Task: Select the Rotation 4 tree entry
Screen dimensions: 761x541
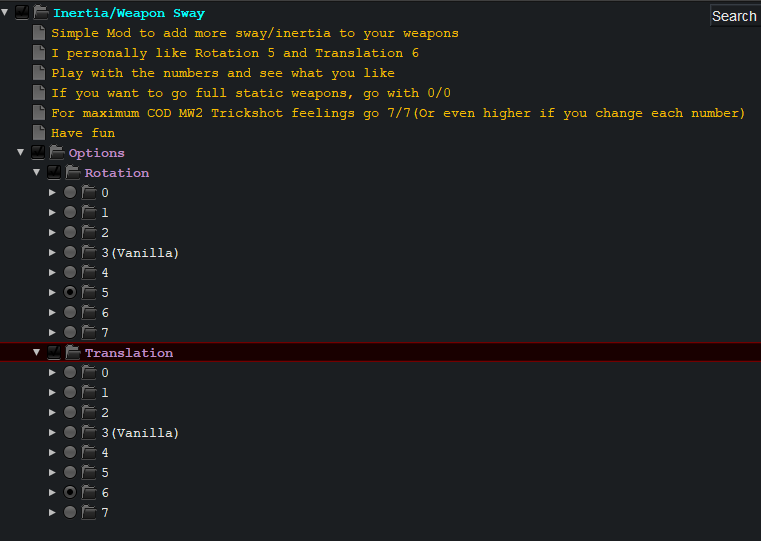Action: 105,273
